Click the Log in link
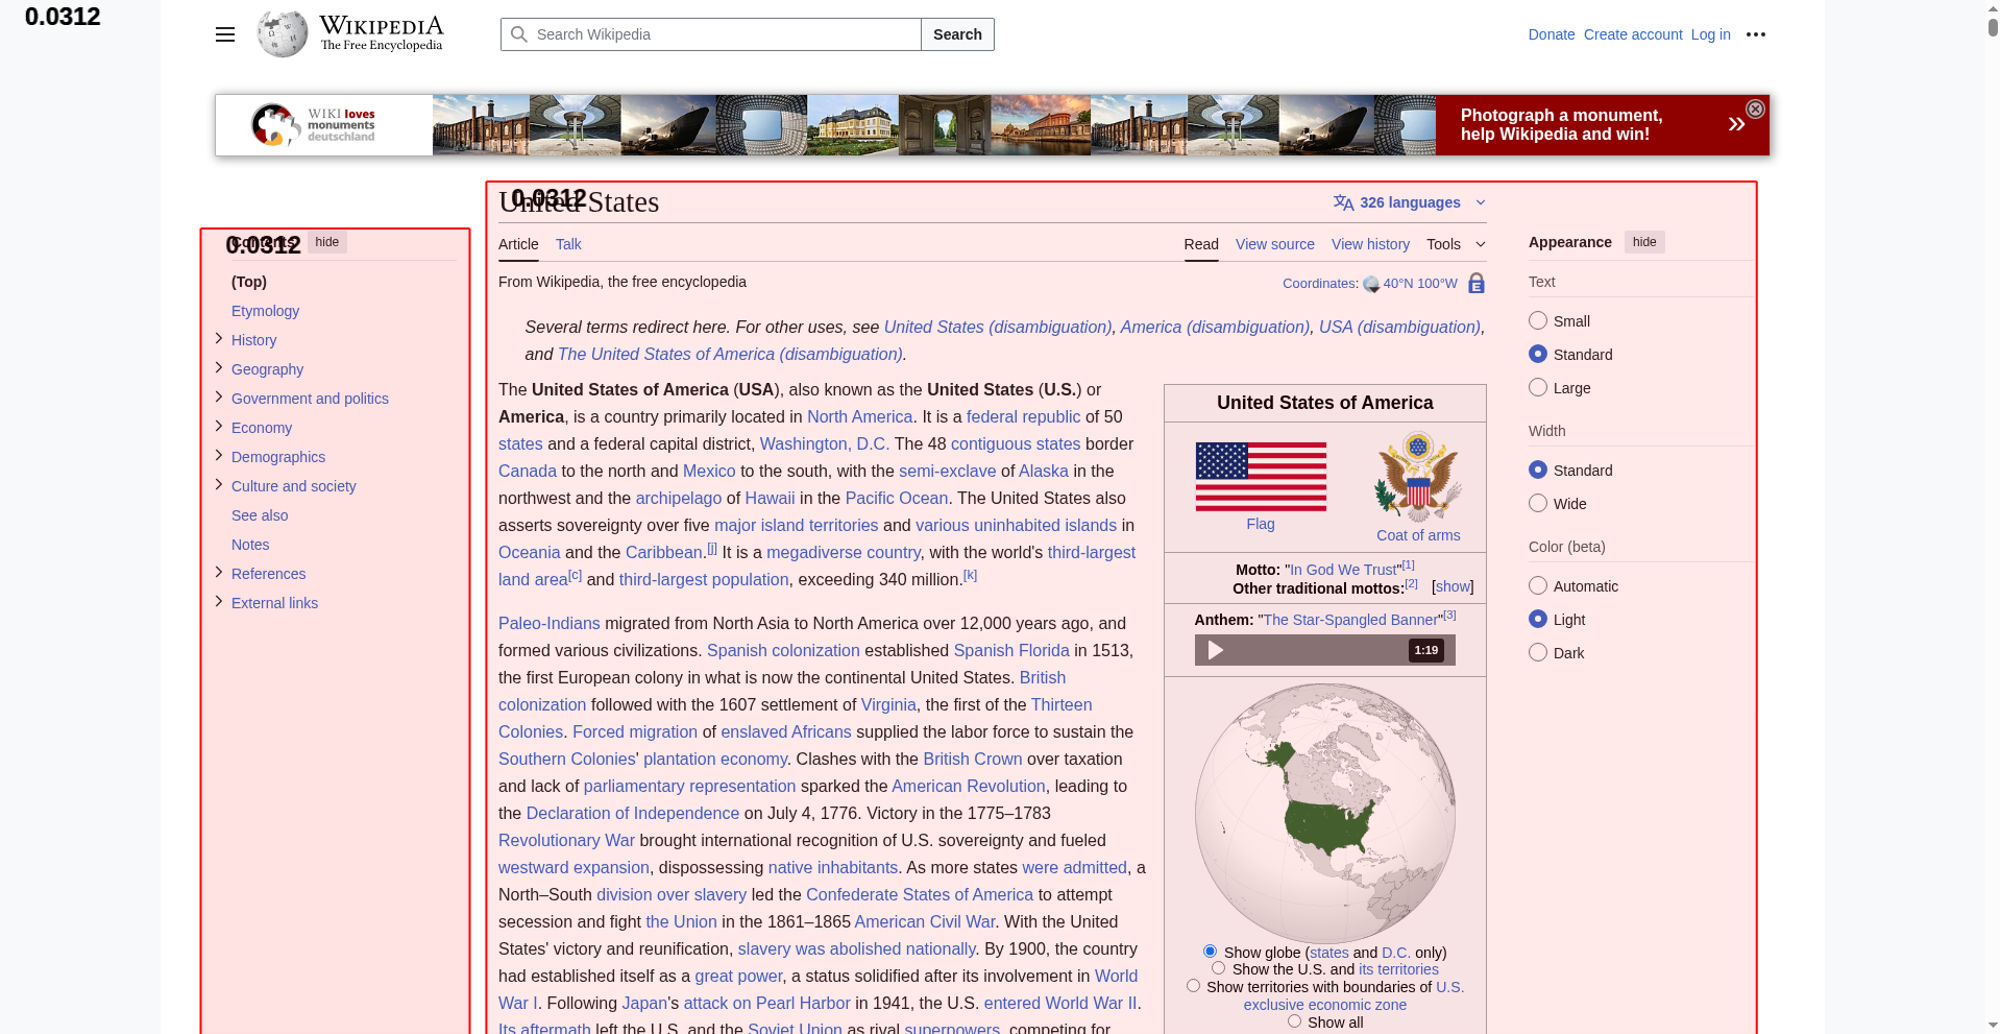The image size is (2000, 1034). (1710, 34)
